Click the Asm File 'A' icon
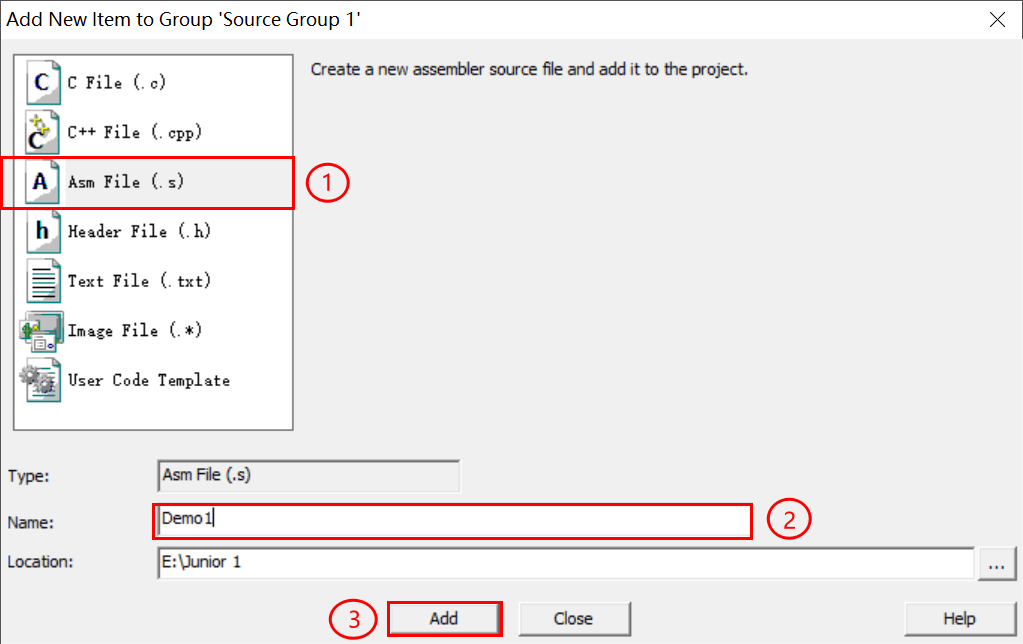 (x=43, y=182)
